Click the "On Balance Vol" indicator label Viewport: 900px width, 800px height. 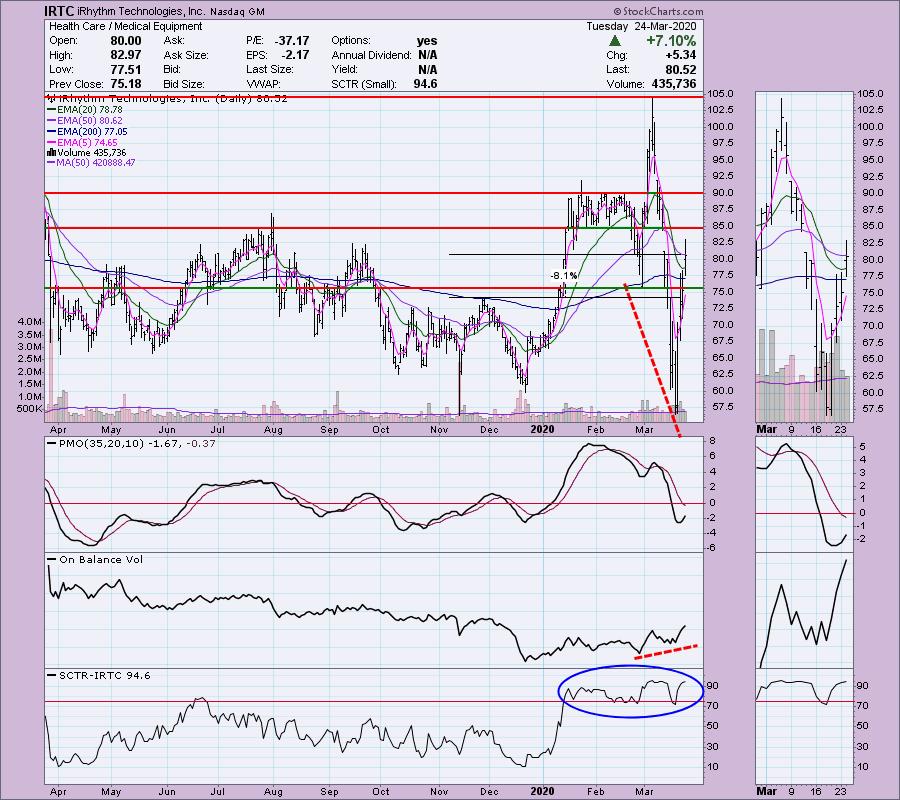95,560
